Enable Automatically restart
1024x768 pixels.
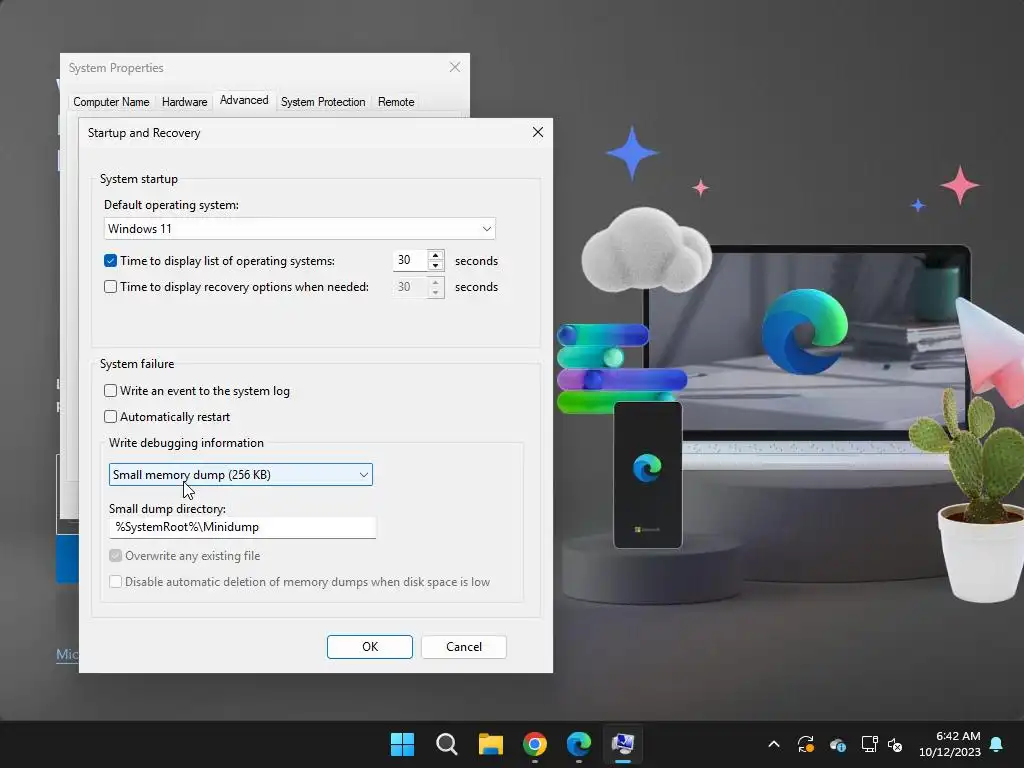110,417
